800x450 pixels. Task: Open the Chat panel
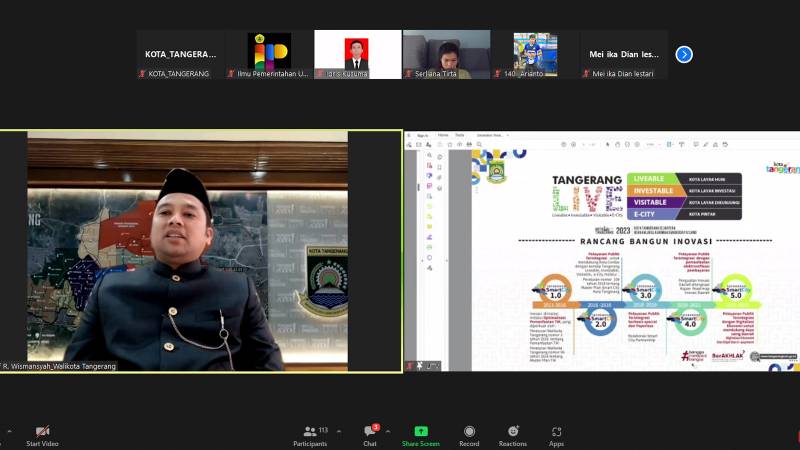coord(371,437)
